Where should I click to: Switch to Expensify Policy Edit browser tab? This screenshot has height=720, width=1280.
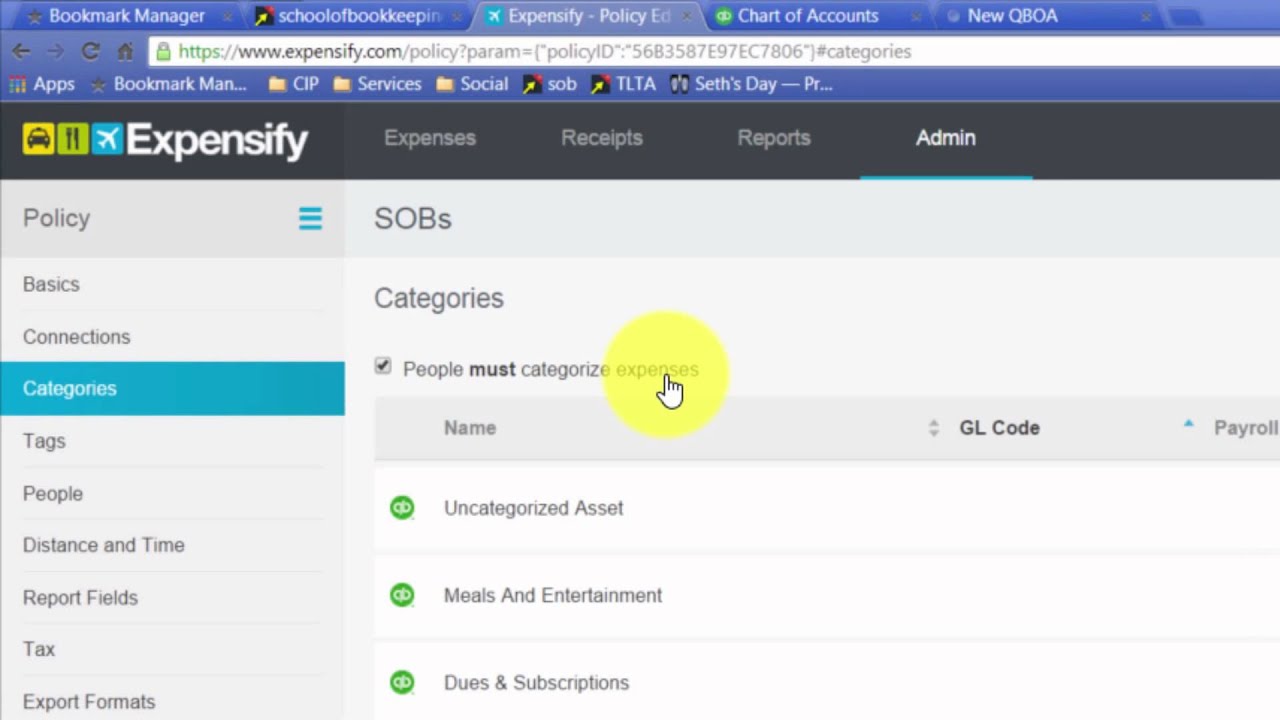pyautogui.click(x=590, y=16)
